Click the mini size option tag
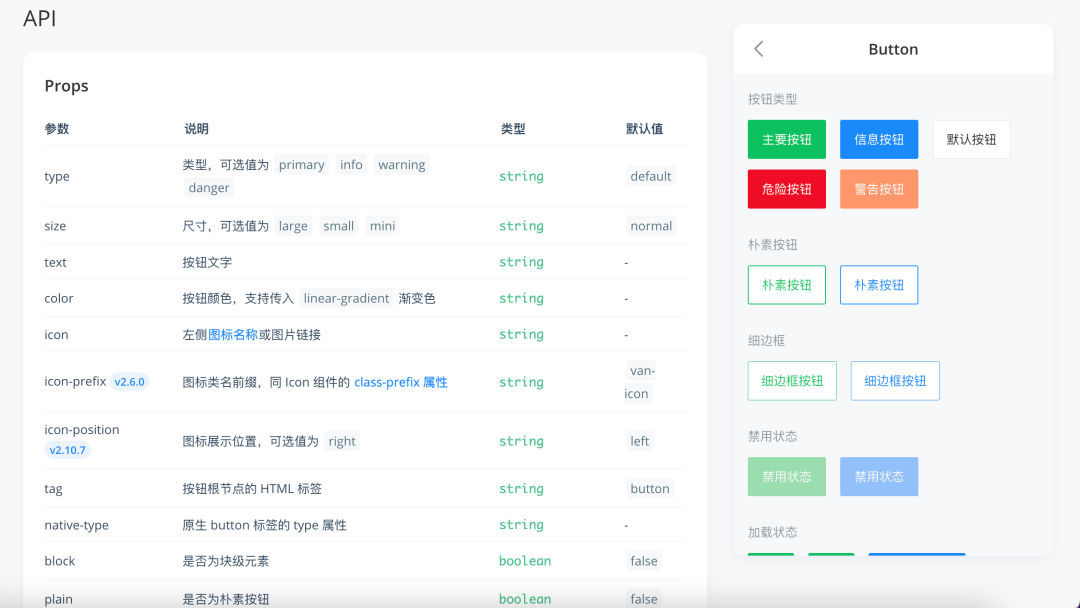Viewport: 1080px width, 608px height. point(382,226)
